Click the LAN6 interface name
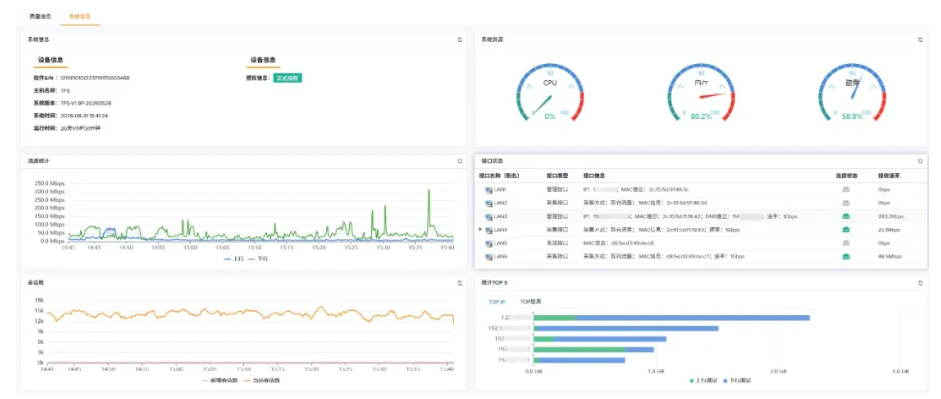 click(x=501, y=256)
